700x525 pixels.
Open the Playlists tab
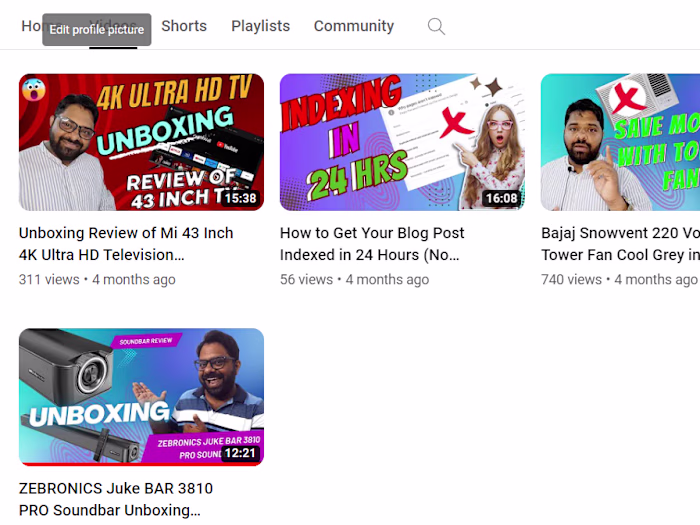pos(260,26)
